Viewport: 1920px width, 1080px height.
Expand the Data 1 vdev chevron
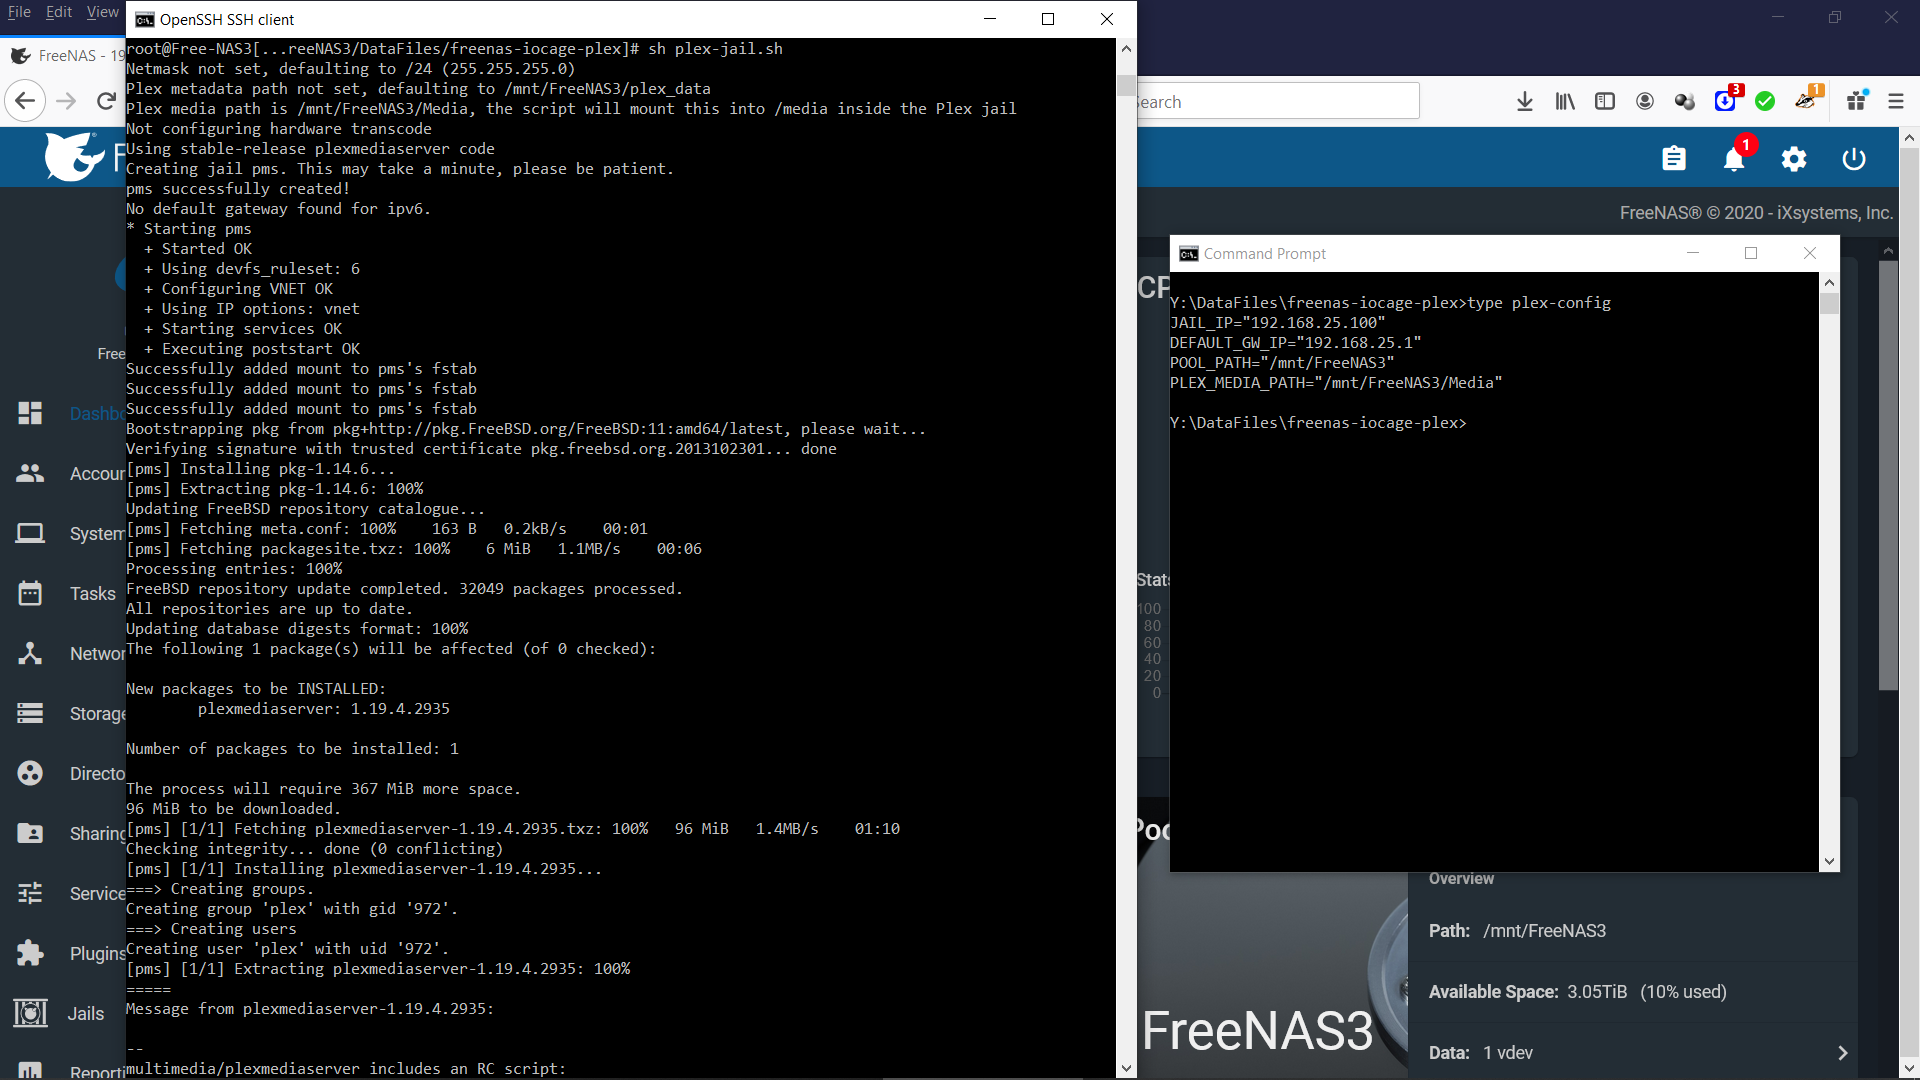1843,1053
